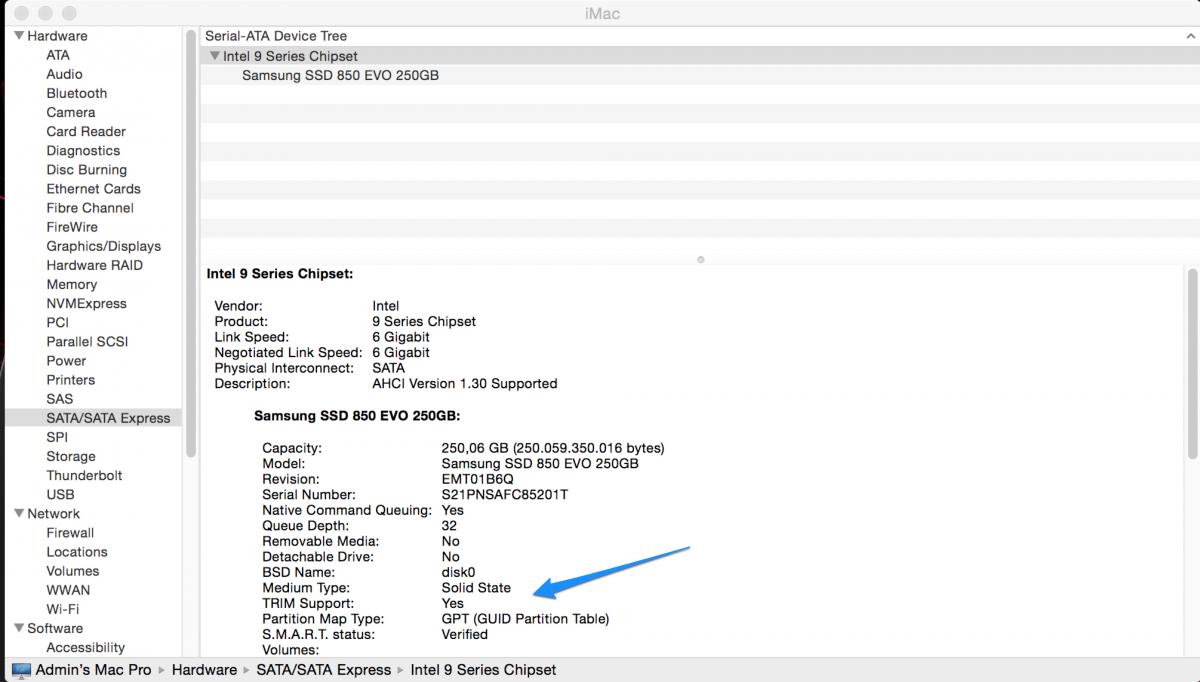Select SAS in the sidebar
This screenshot has height=682, width=1200.
tap(59, 398)
